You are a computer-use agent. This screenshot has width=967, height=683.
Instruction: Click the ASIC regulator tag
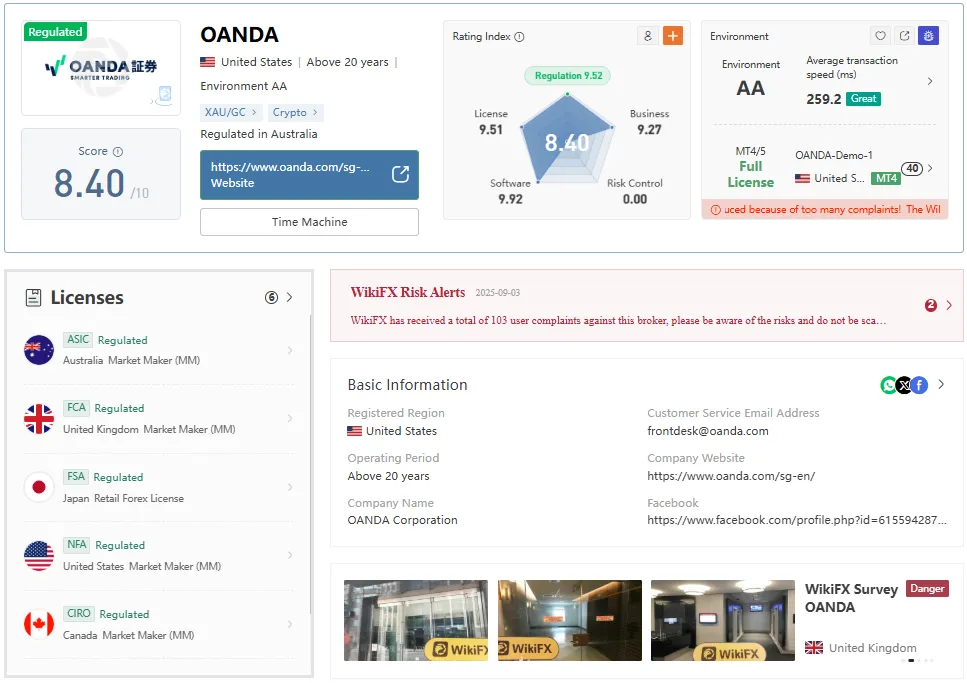(78, 339)
